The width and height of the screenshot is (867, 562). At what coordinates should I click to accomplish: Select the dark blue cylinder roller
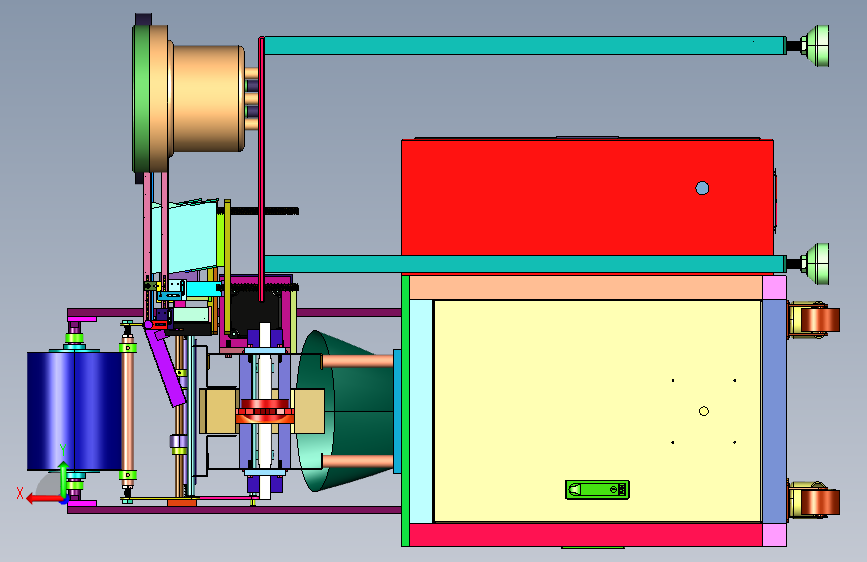(74, 411)
